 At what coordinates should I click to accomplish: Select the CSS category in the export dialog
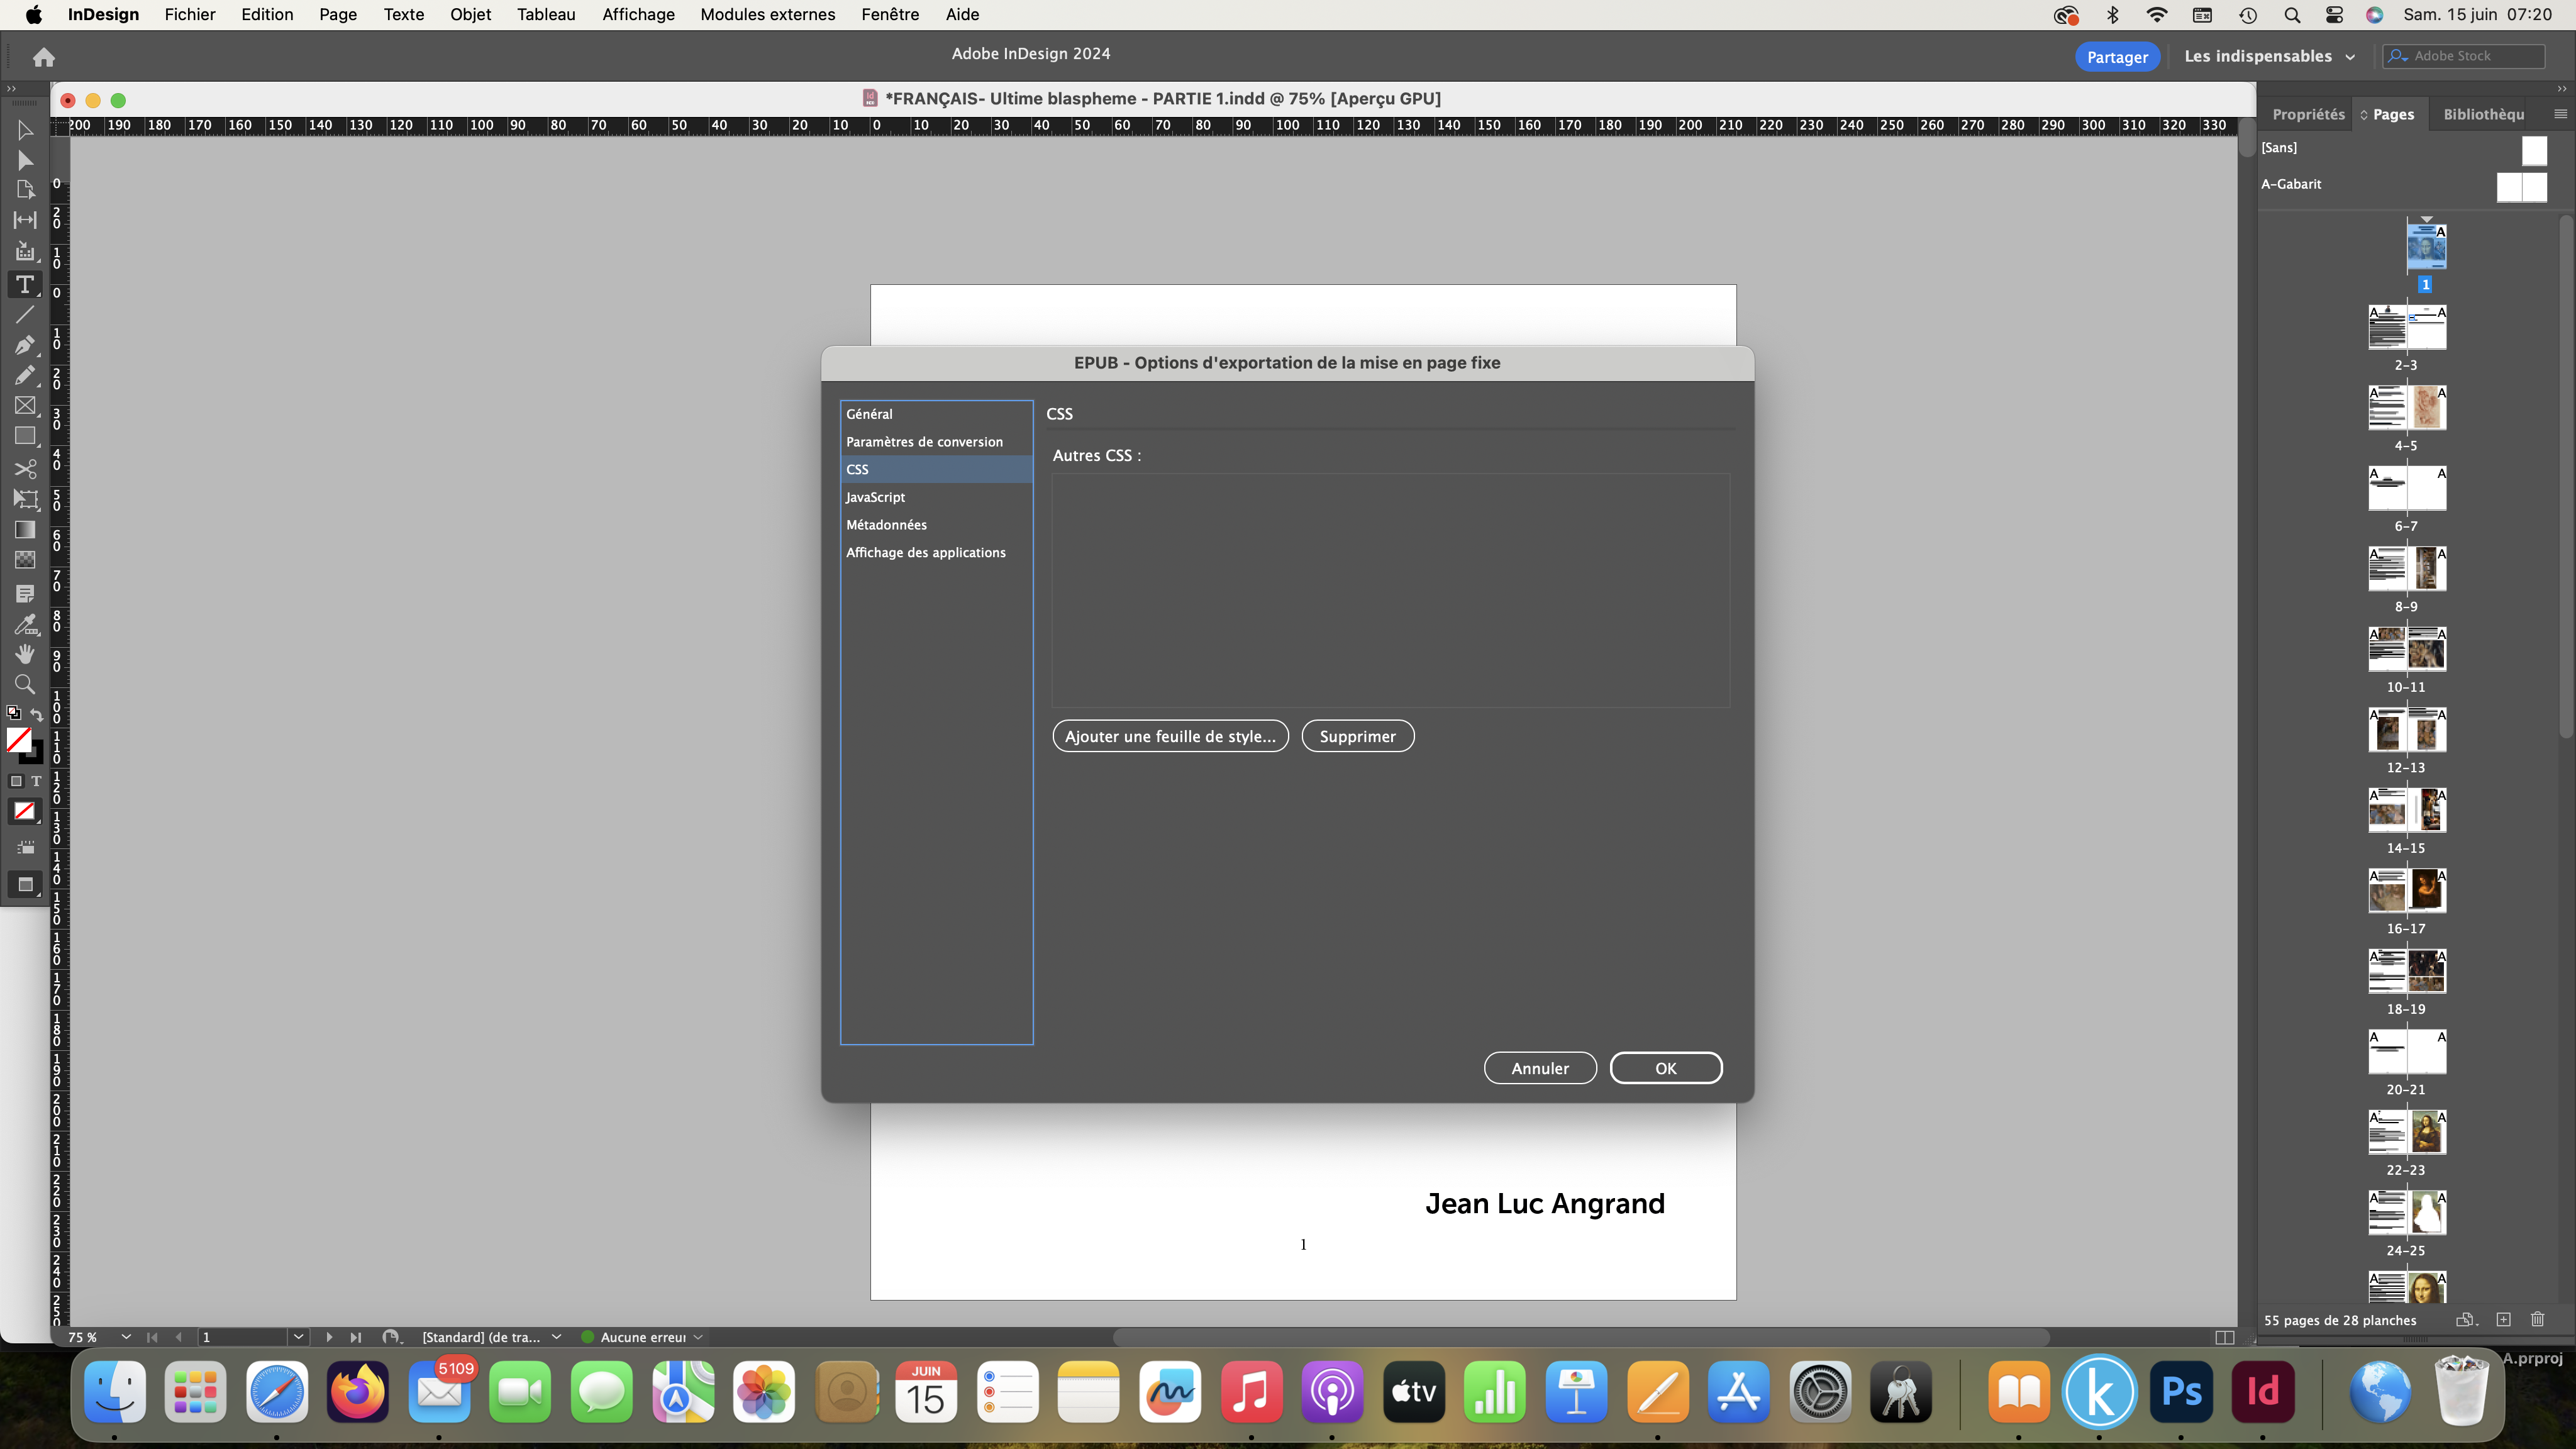(x=857, y=469)
